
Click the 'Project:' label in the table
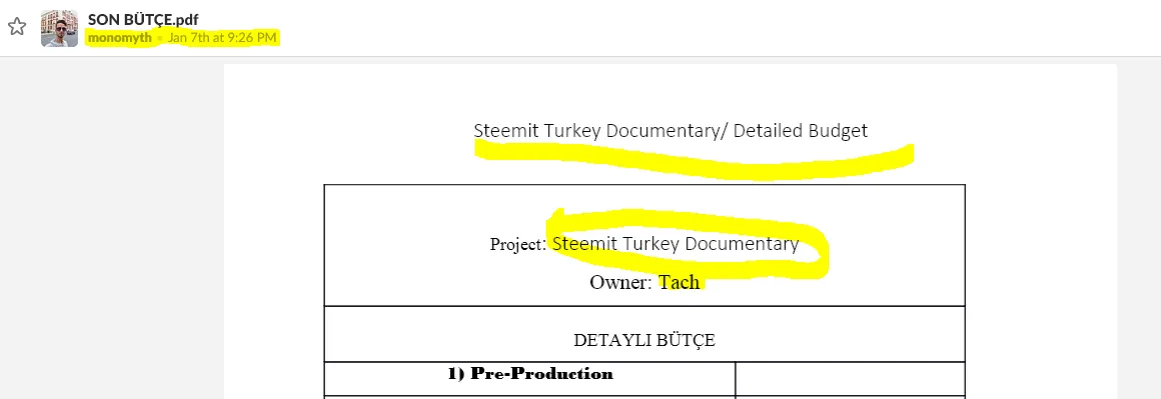coord(518,244)
